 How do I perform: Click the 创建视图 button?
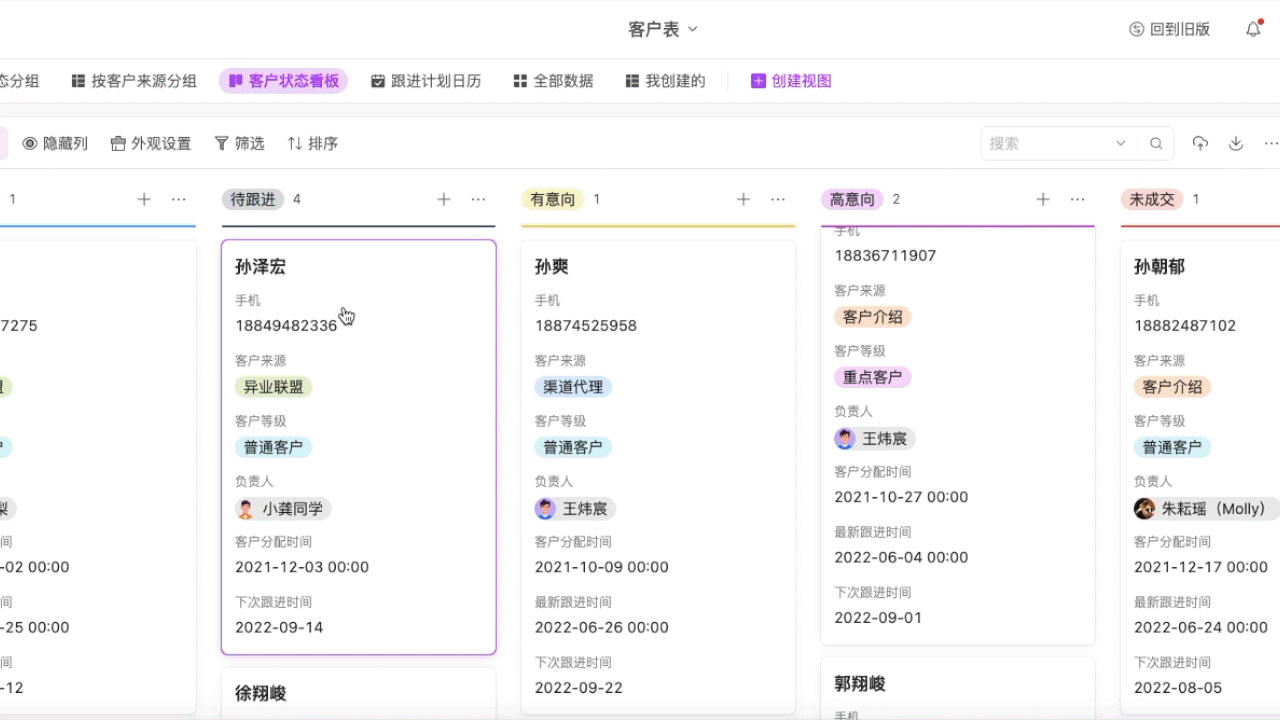791,81
